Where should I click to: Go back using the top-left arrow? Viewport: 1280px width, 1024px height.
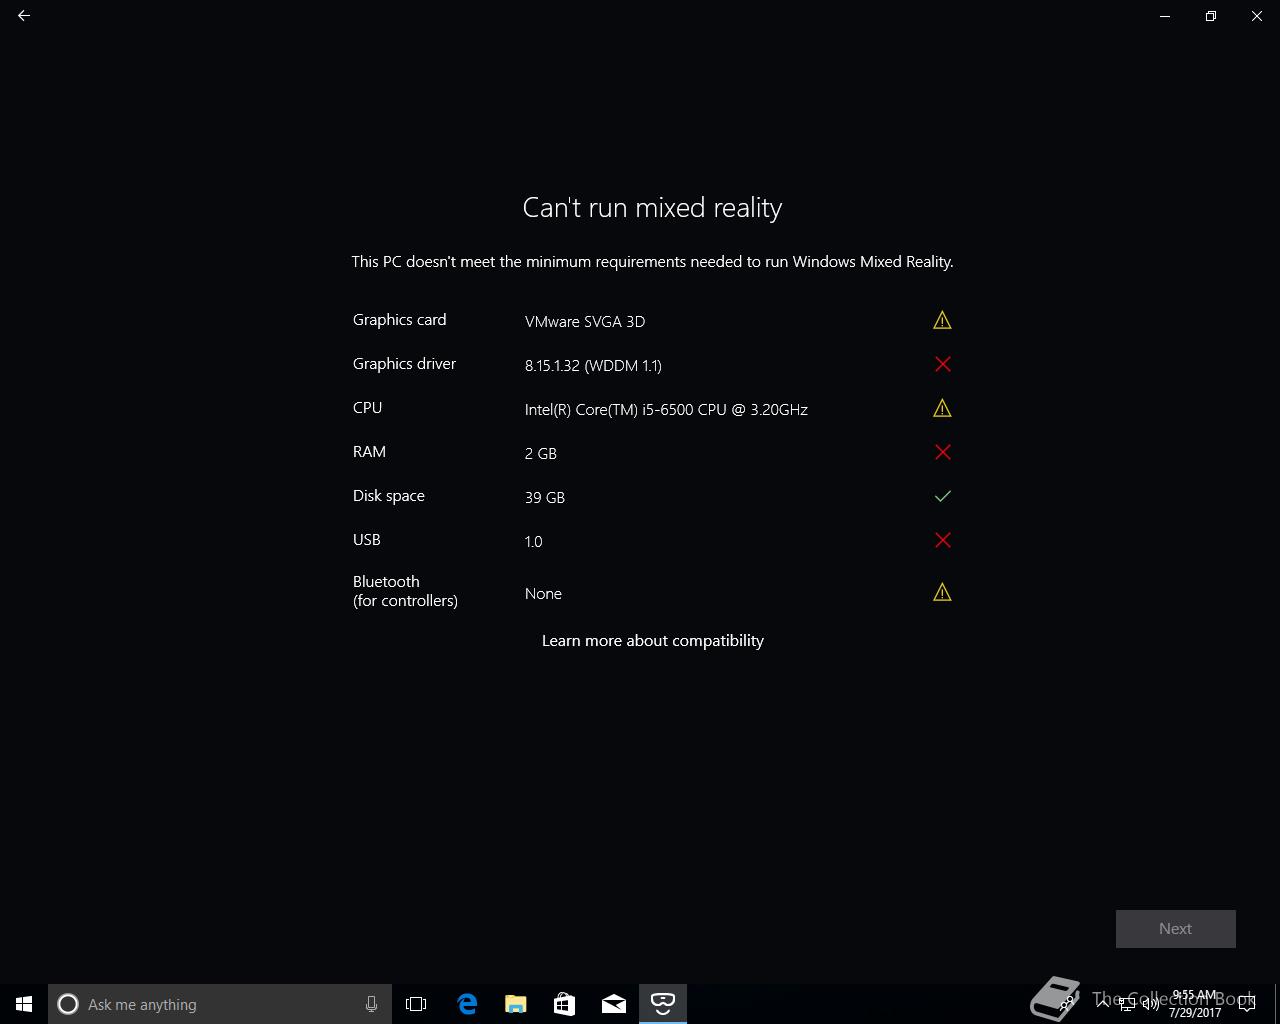(x=24, y=16)
